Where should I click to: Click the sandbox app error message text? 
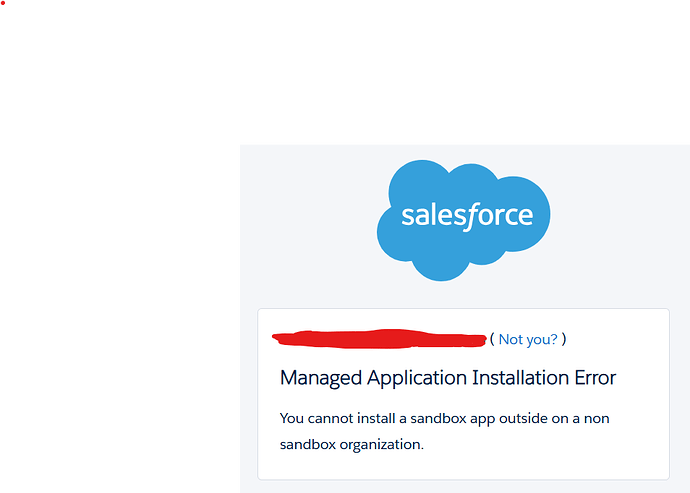click(x=444, y=431)
